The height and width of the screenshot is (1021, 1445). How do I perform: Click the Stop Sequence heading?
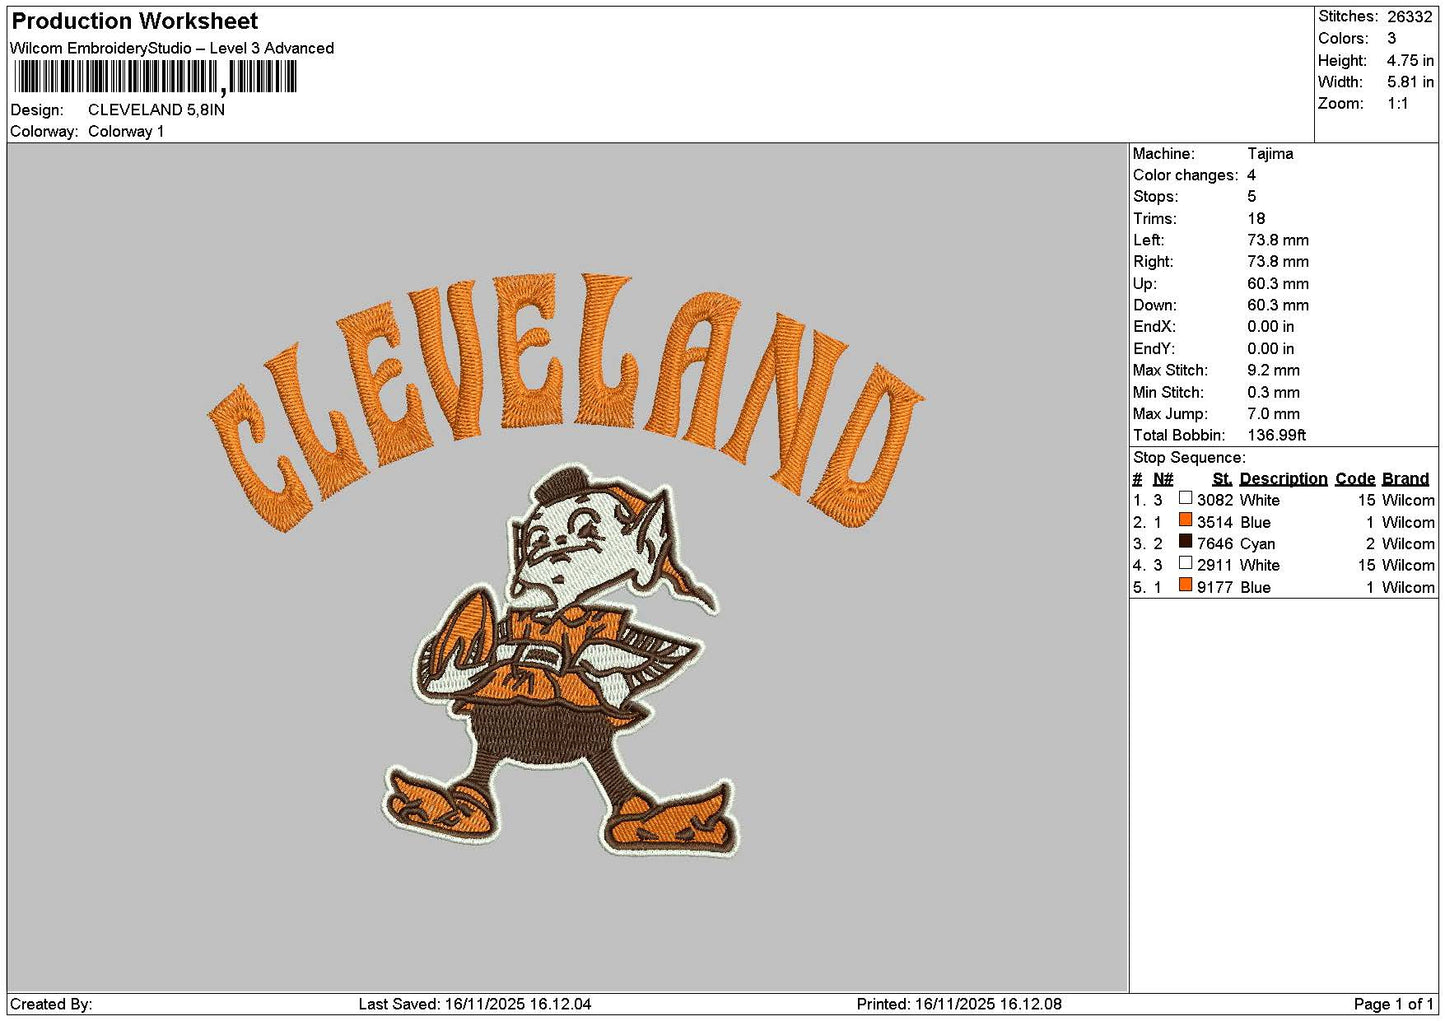1189,458
